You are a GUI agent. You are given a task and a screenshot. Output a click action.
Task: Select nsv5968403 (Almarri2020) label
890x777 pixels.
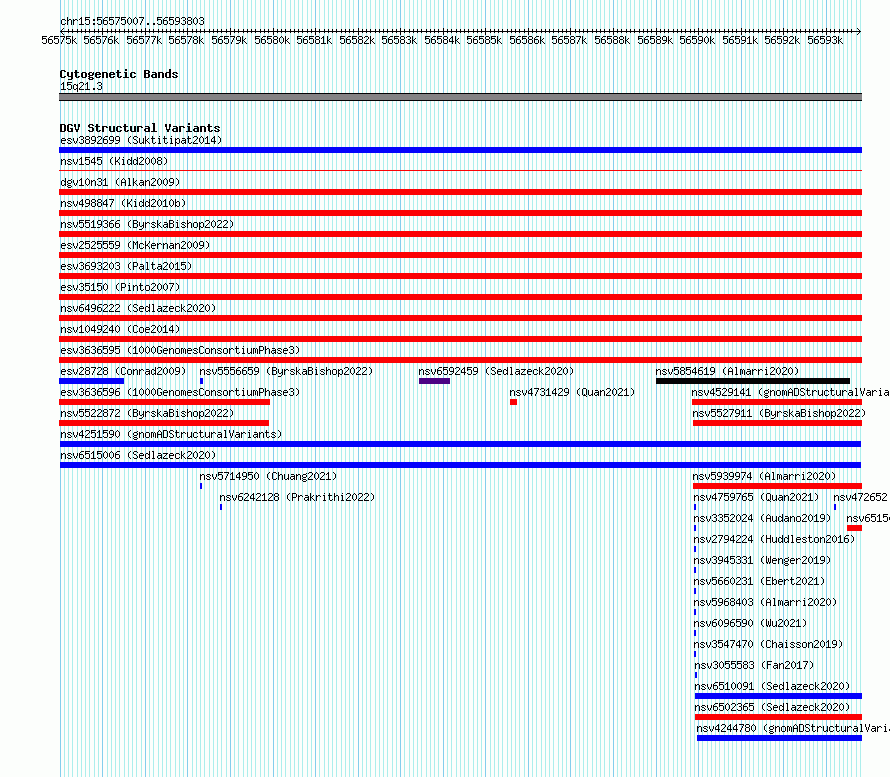[765, 602]
